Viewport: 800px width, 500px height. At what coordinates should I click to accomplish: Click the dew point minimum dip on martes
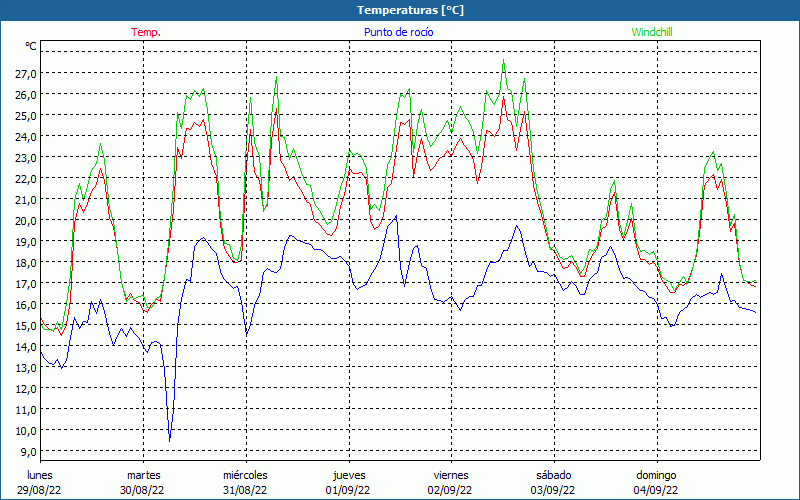[169, 440]
